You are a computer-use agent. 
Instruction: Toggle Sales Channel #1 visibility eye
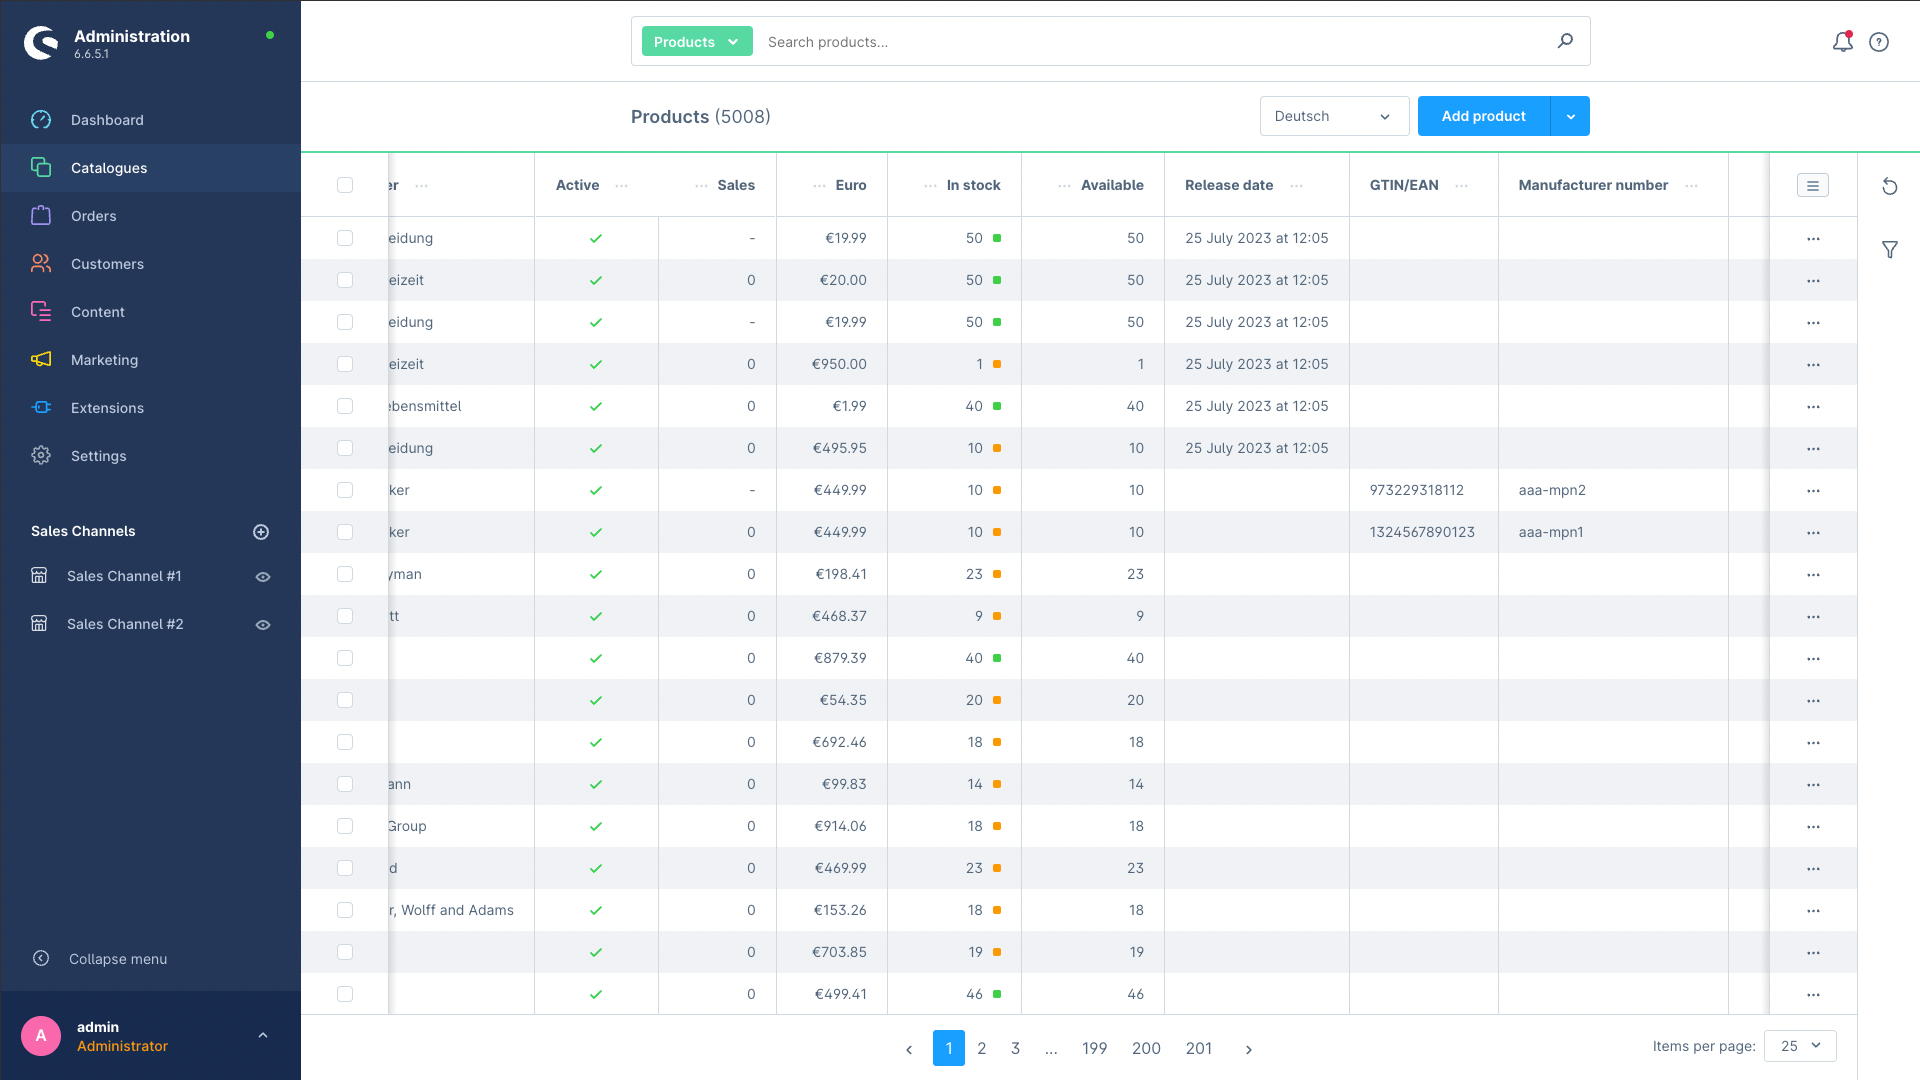(263, 577)
